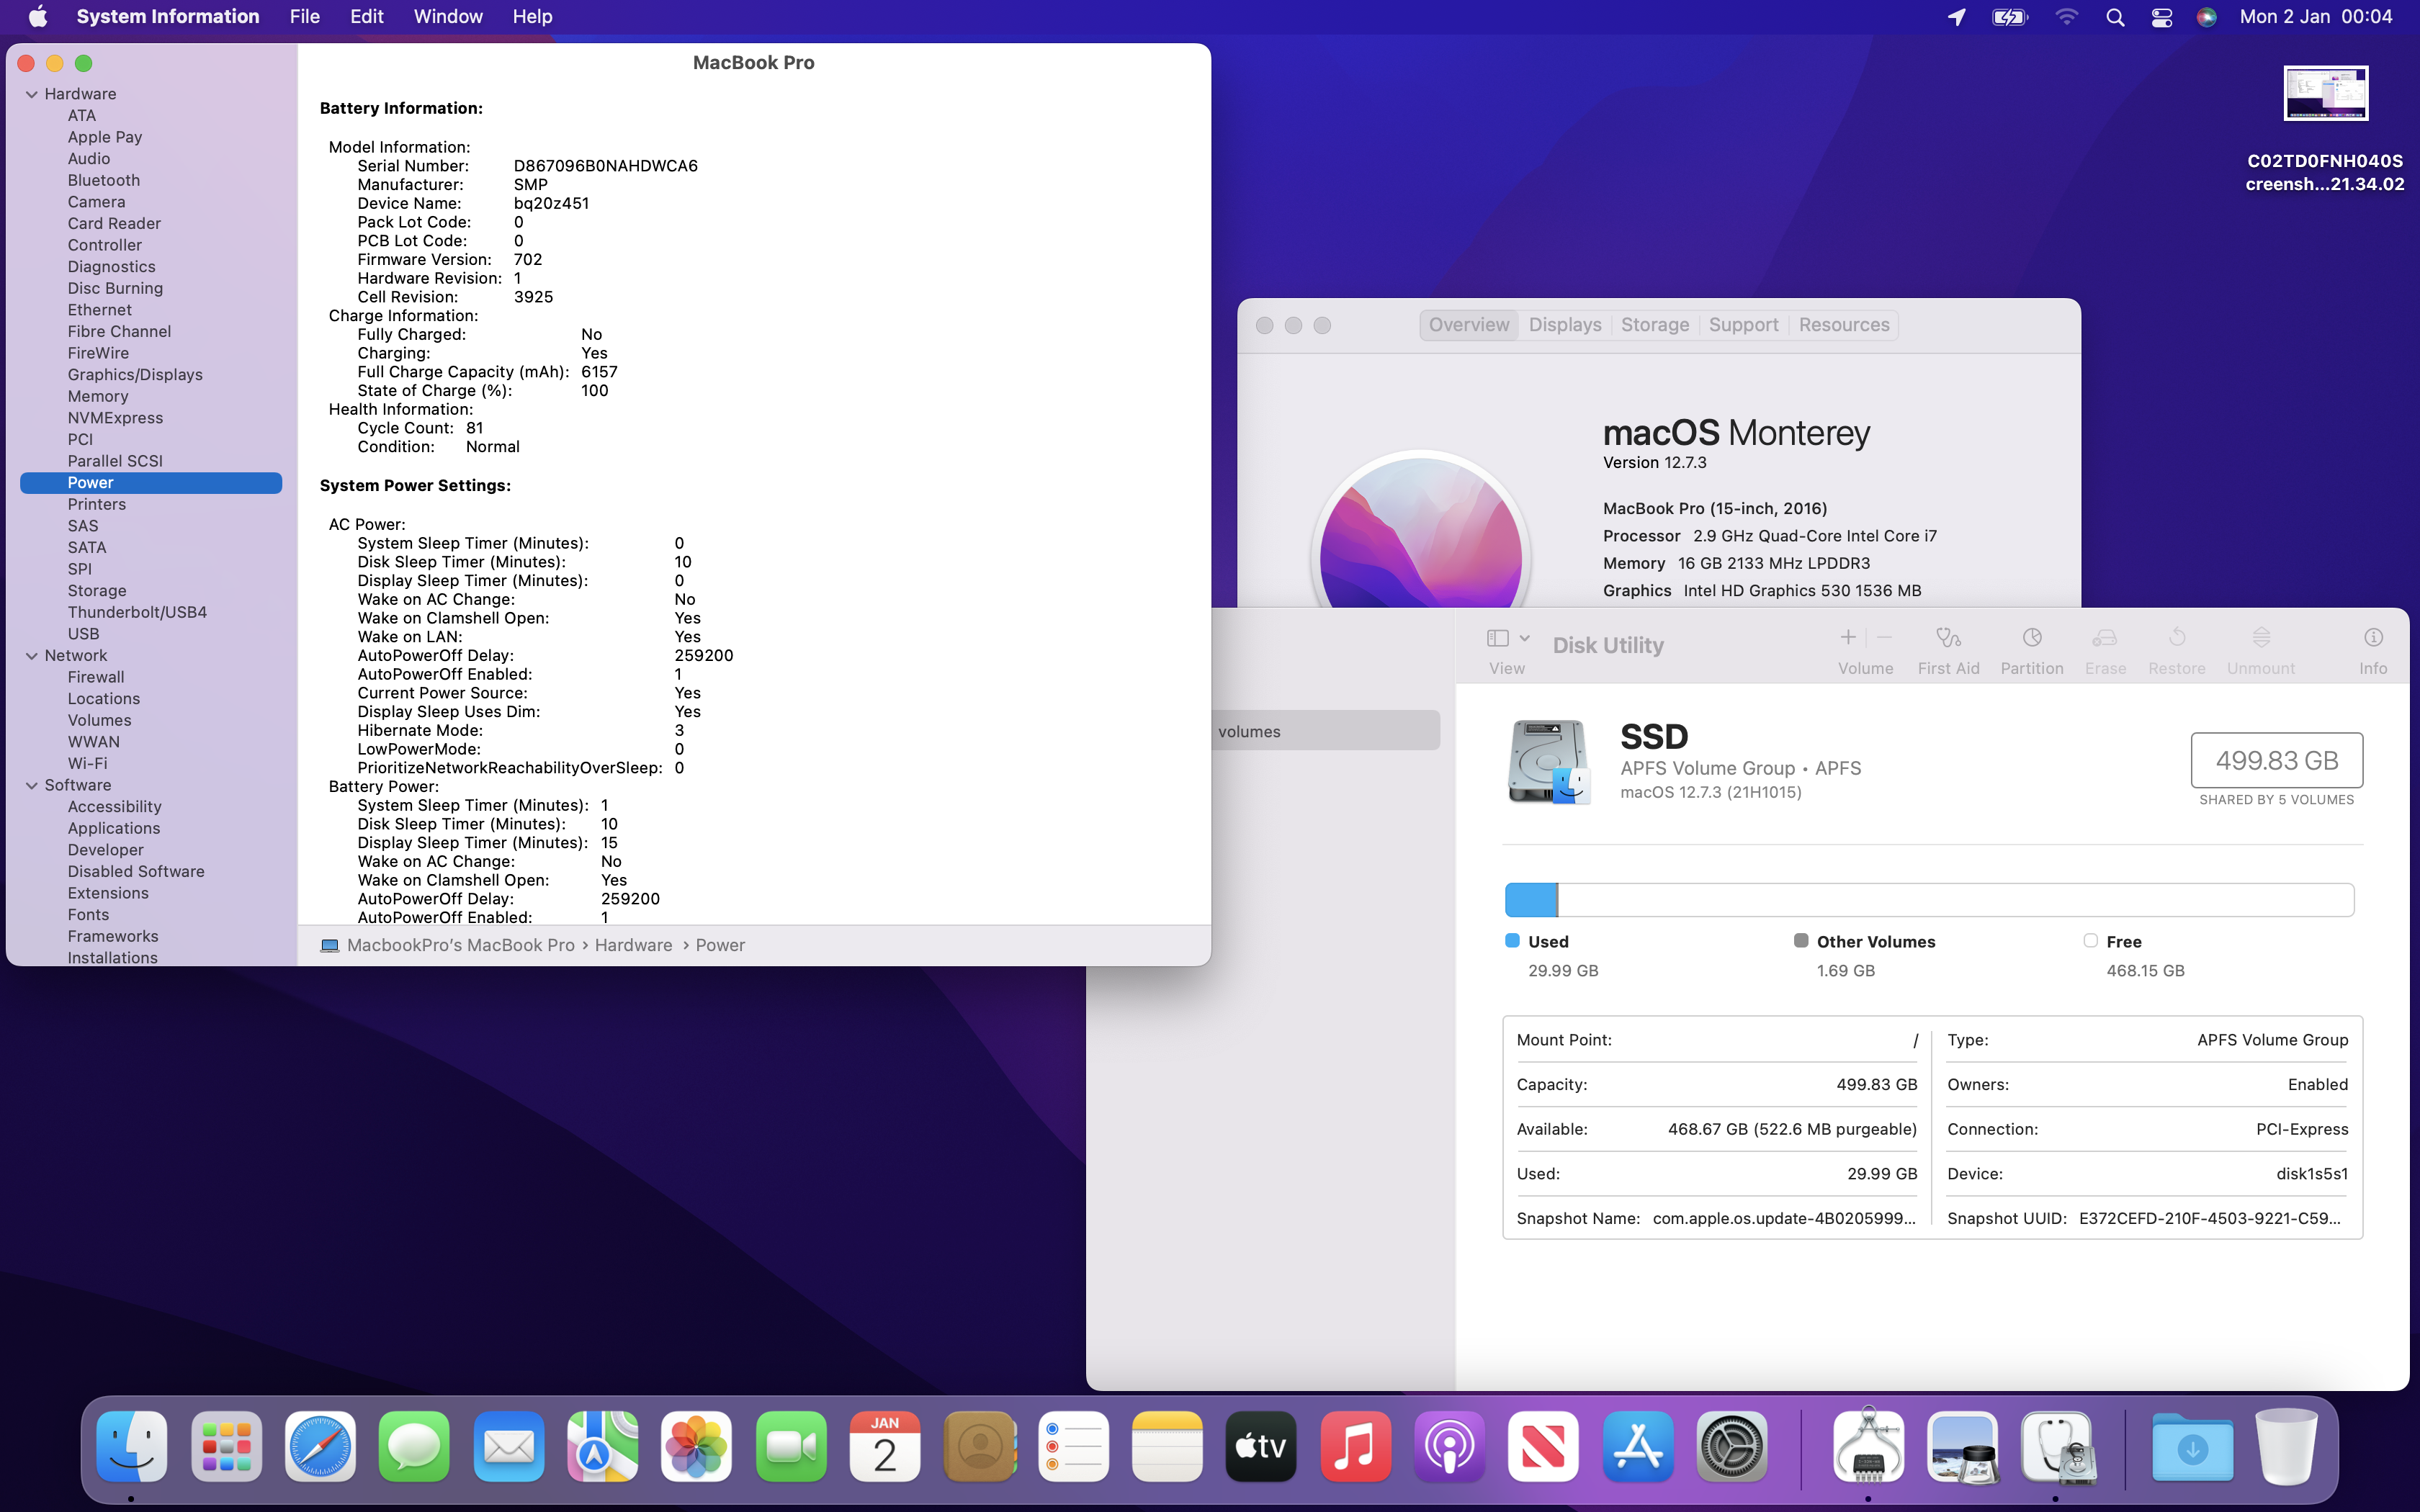Click MacbookPro's MacBook Pro in path bar
The height and width of the screenshot is (1512, 2420).
click(x=460, y=945)
